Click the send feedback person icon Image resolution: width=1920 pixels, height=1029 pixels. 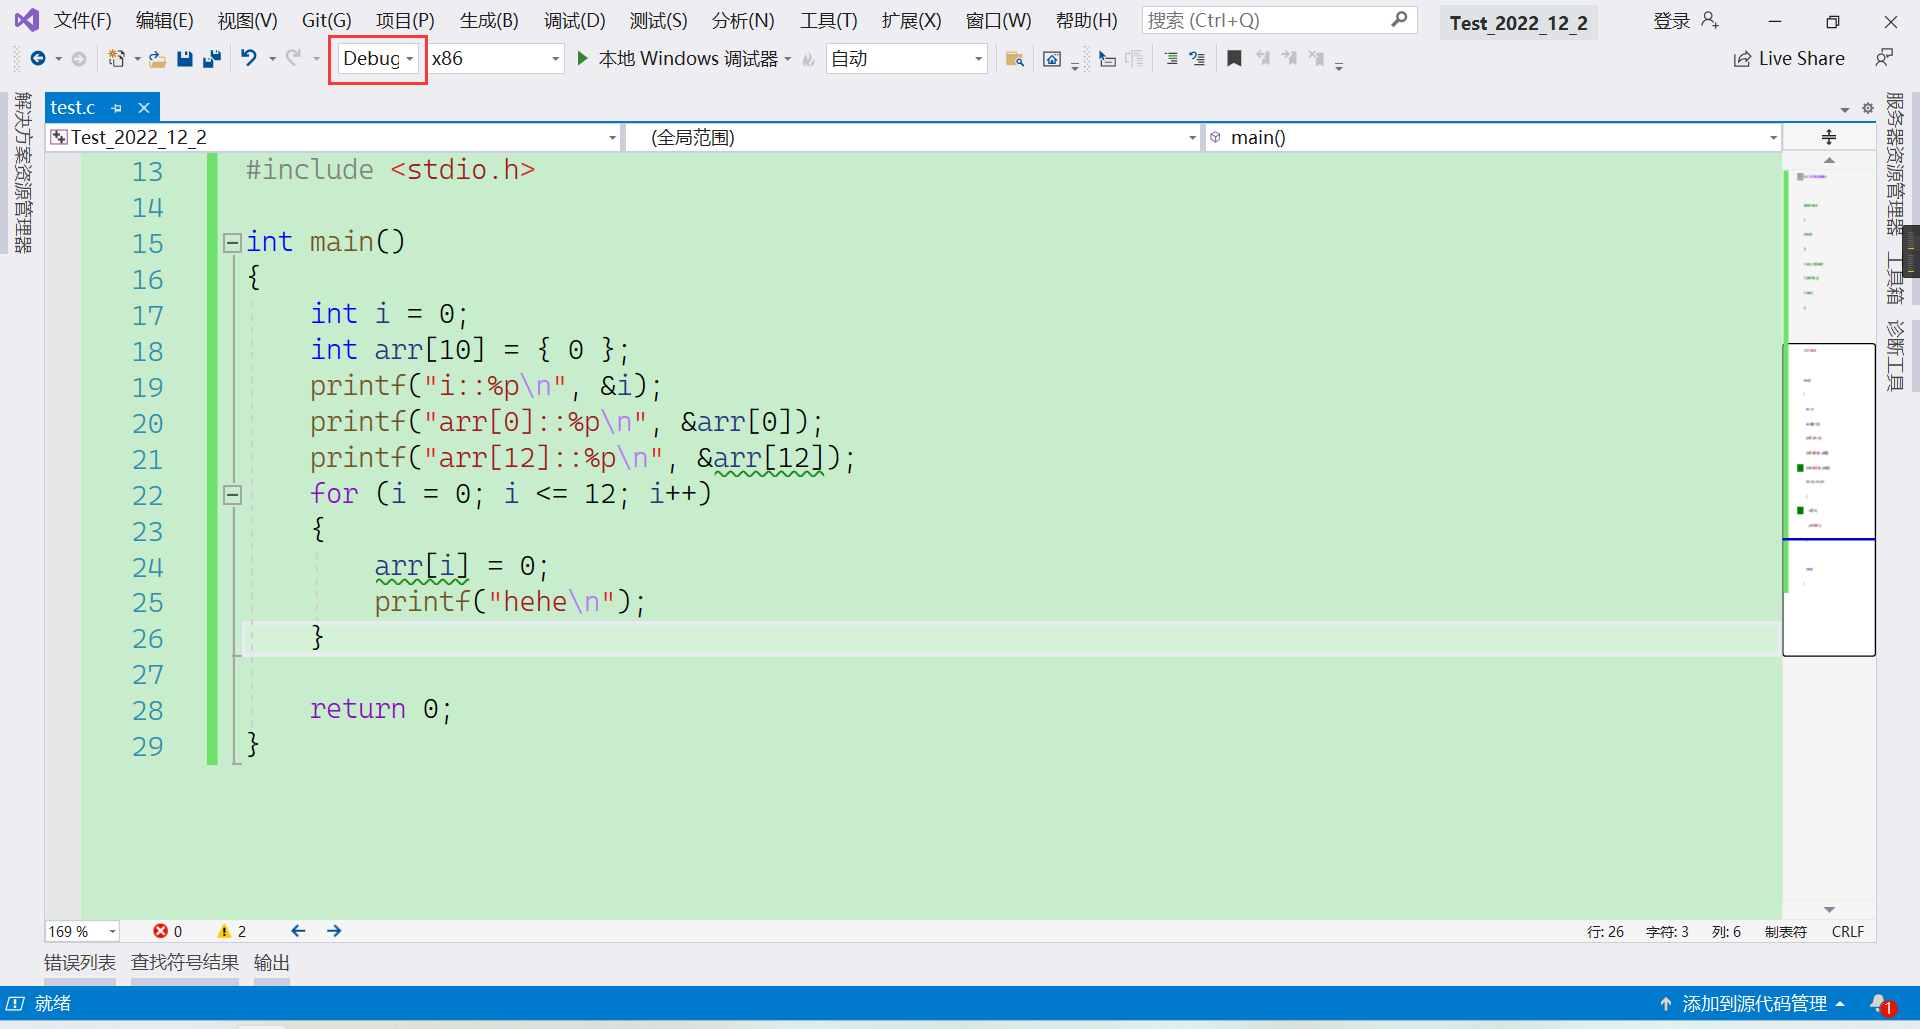click(x=1884, y=58)
